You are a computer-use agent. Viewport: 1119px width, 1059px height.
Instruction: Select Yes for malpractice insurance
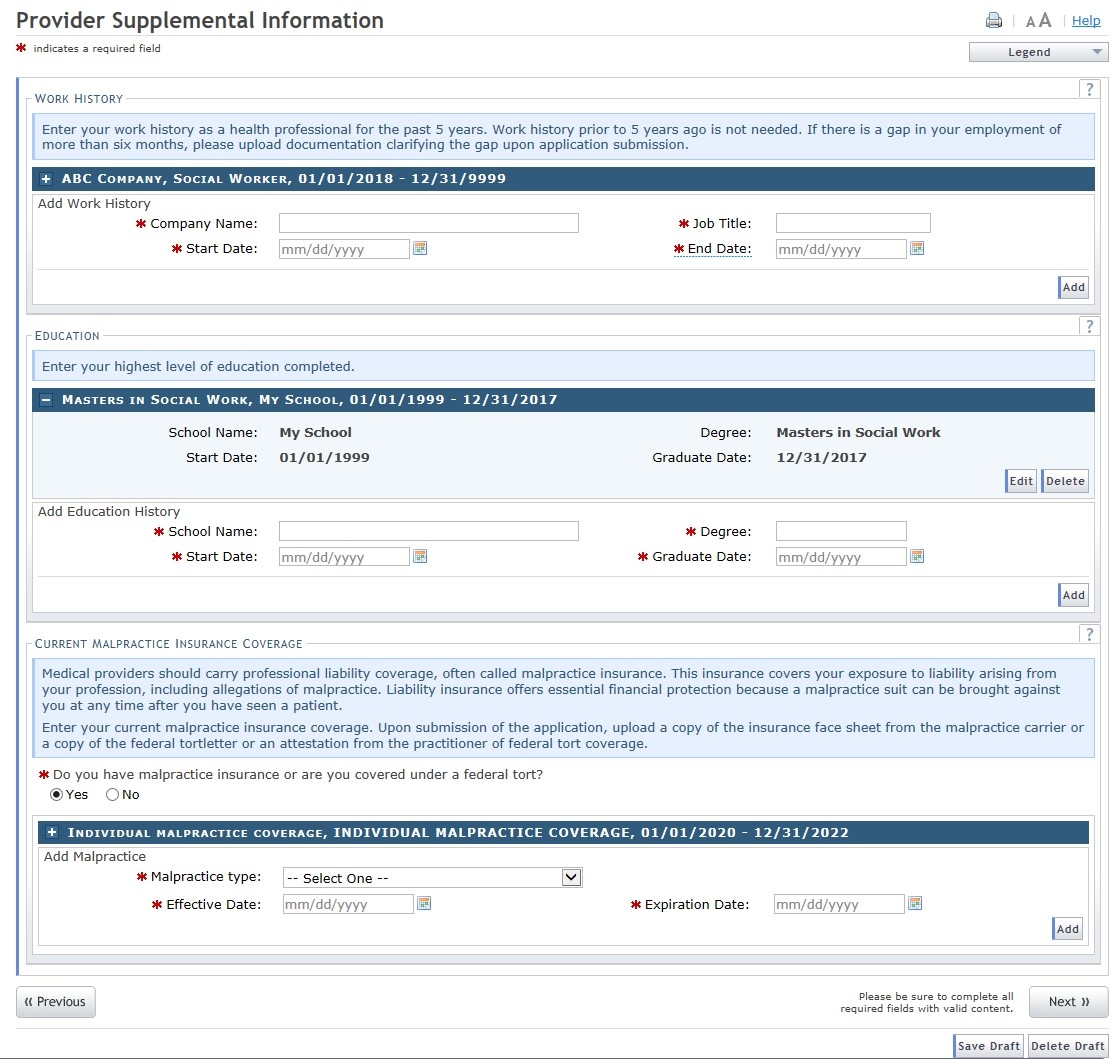coord(57,795)
